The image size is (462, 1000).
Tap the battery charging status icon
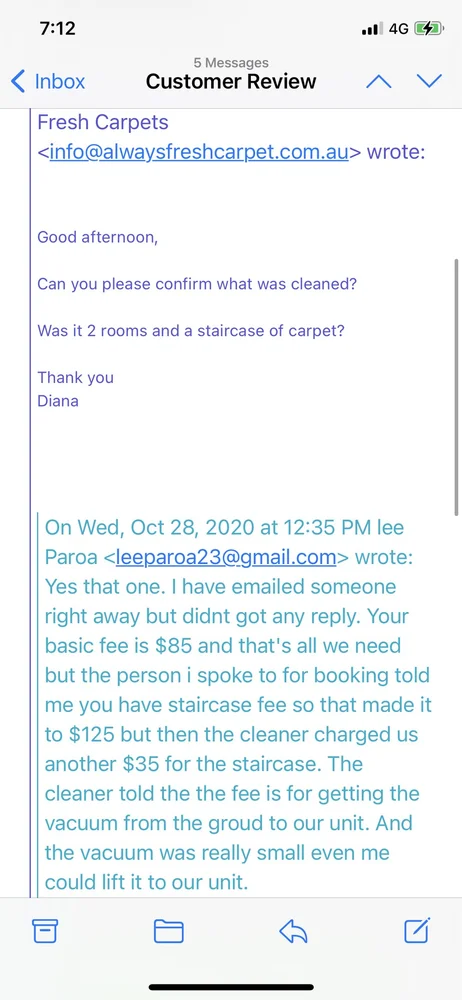click(428, 29)
